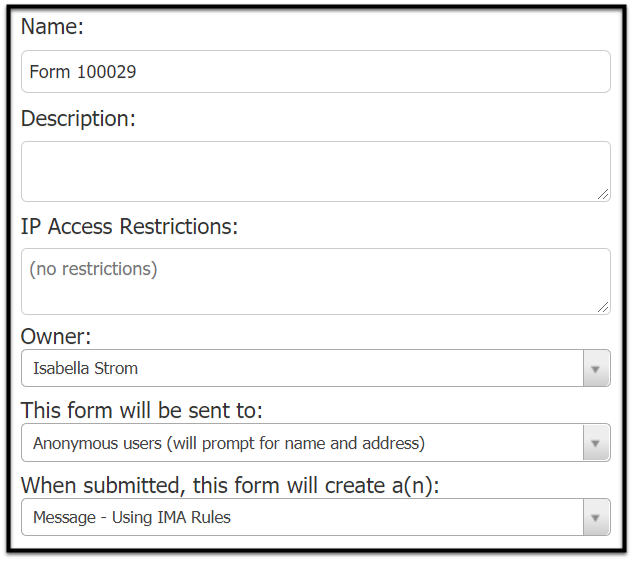
Task: Expand the 'This form will be sent to' arrow
Action: [596, 443]
